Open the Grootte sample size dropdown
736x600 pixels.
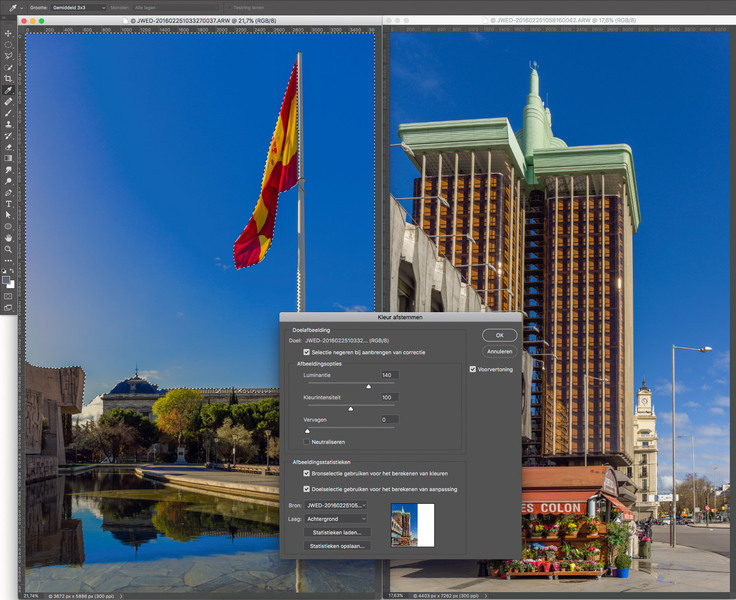(78, 8)
